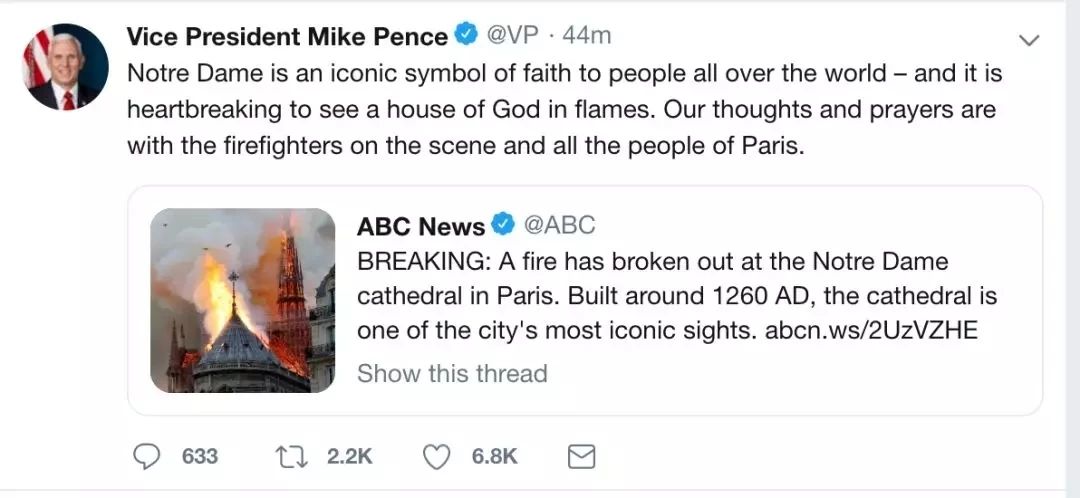1080x498 pixels.
Task: Click the 2.2K retweets count
Action: click(350, 456)
